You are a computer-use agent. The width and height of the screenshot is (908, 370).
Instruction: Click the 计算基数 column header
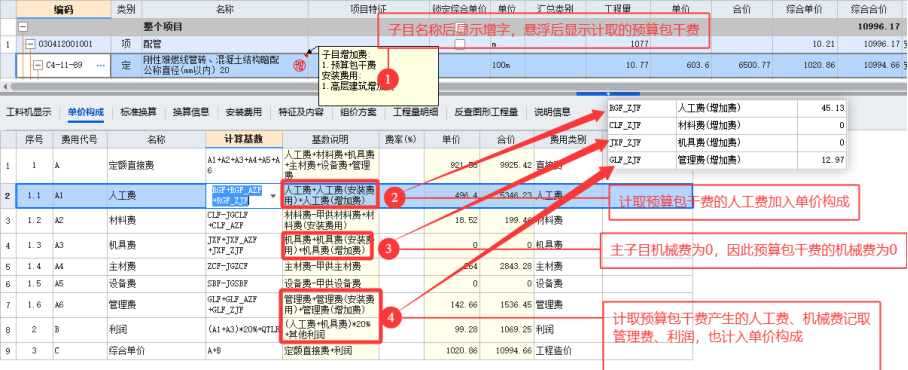click(244, 139)
